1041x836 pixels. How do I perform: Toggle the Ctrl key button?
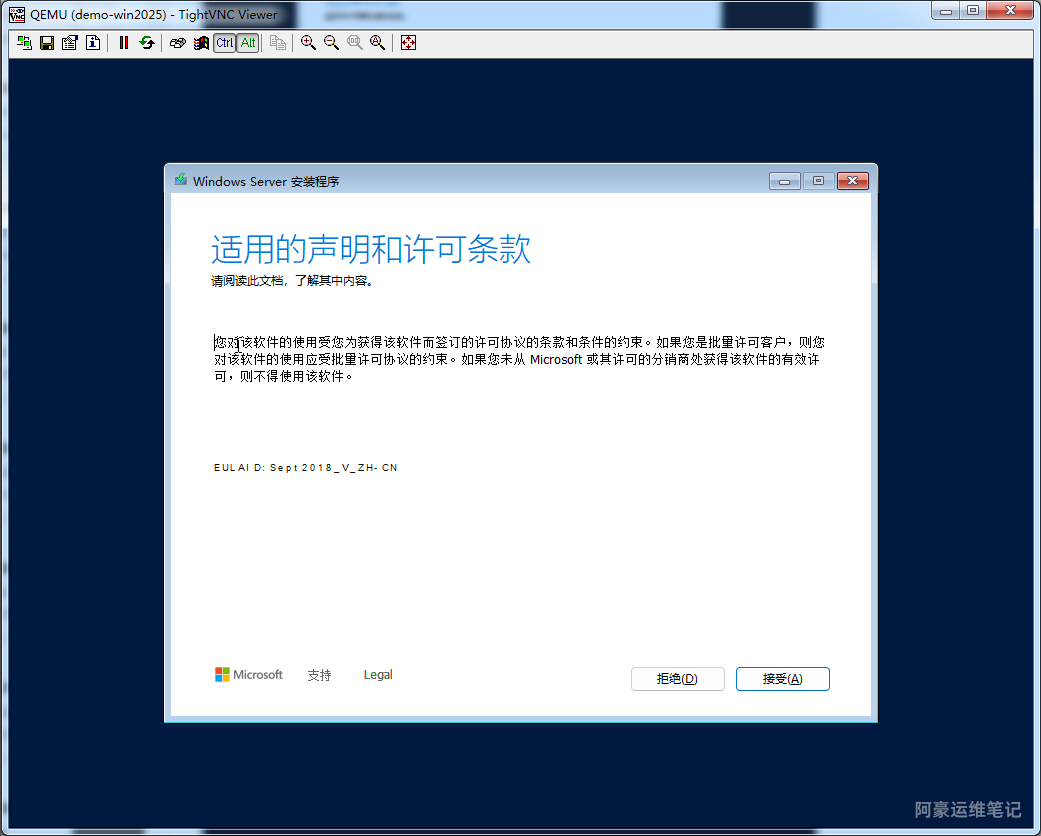[225, 43]
